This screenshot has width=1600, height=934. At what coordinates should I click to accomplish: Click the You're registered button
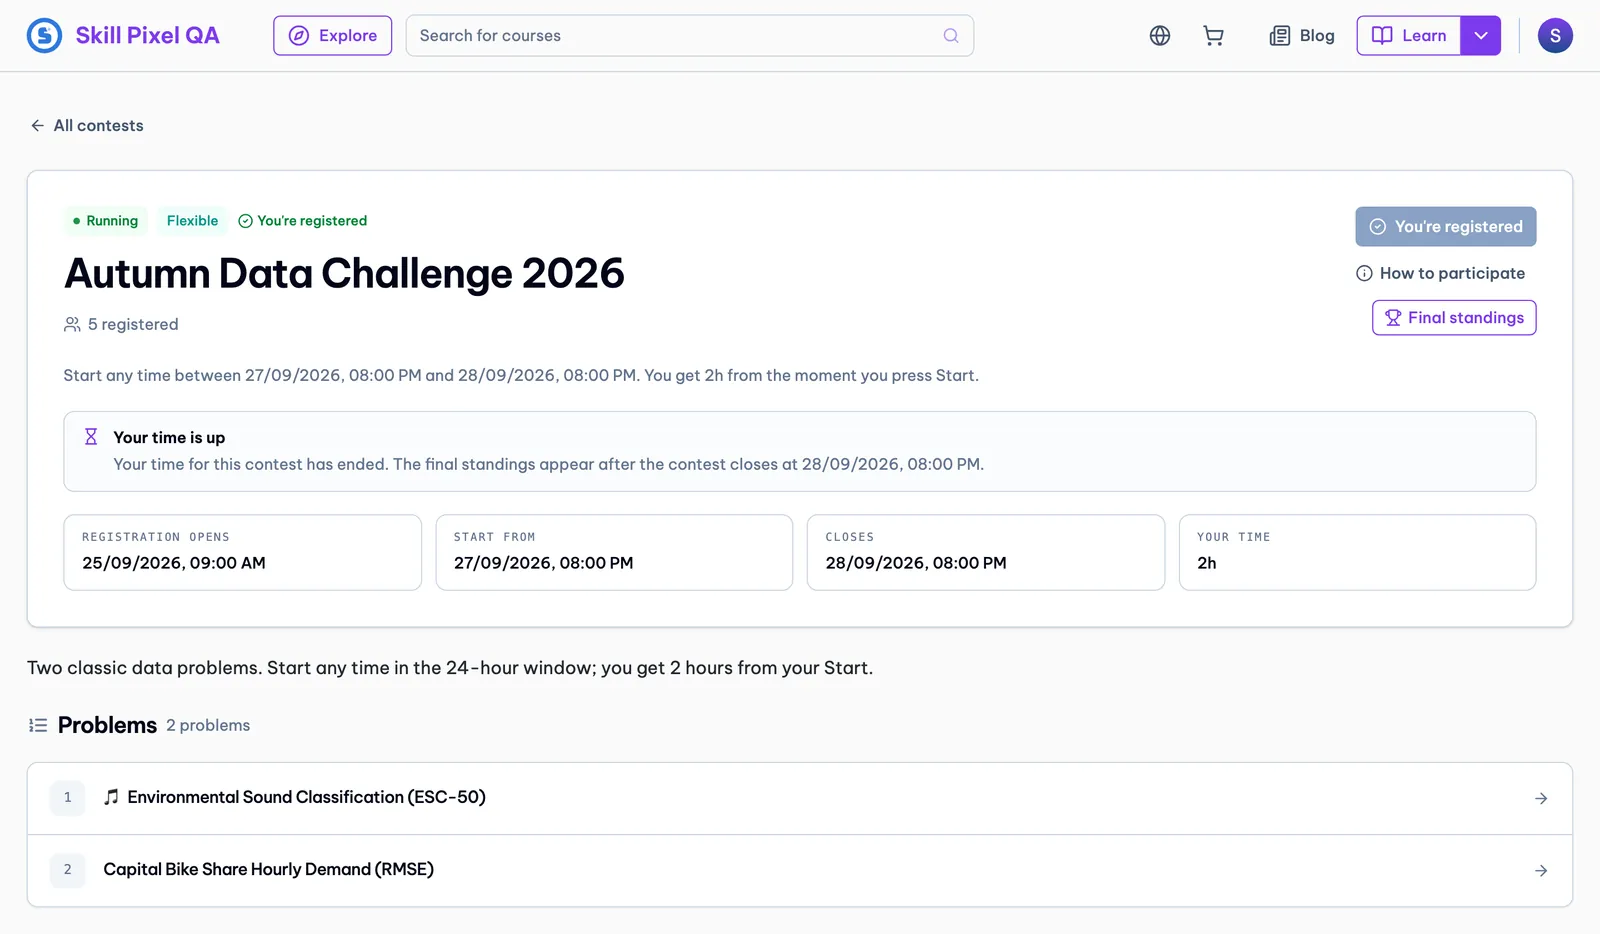tap(1446, 227)
